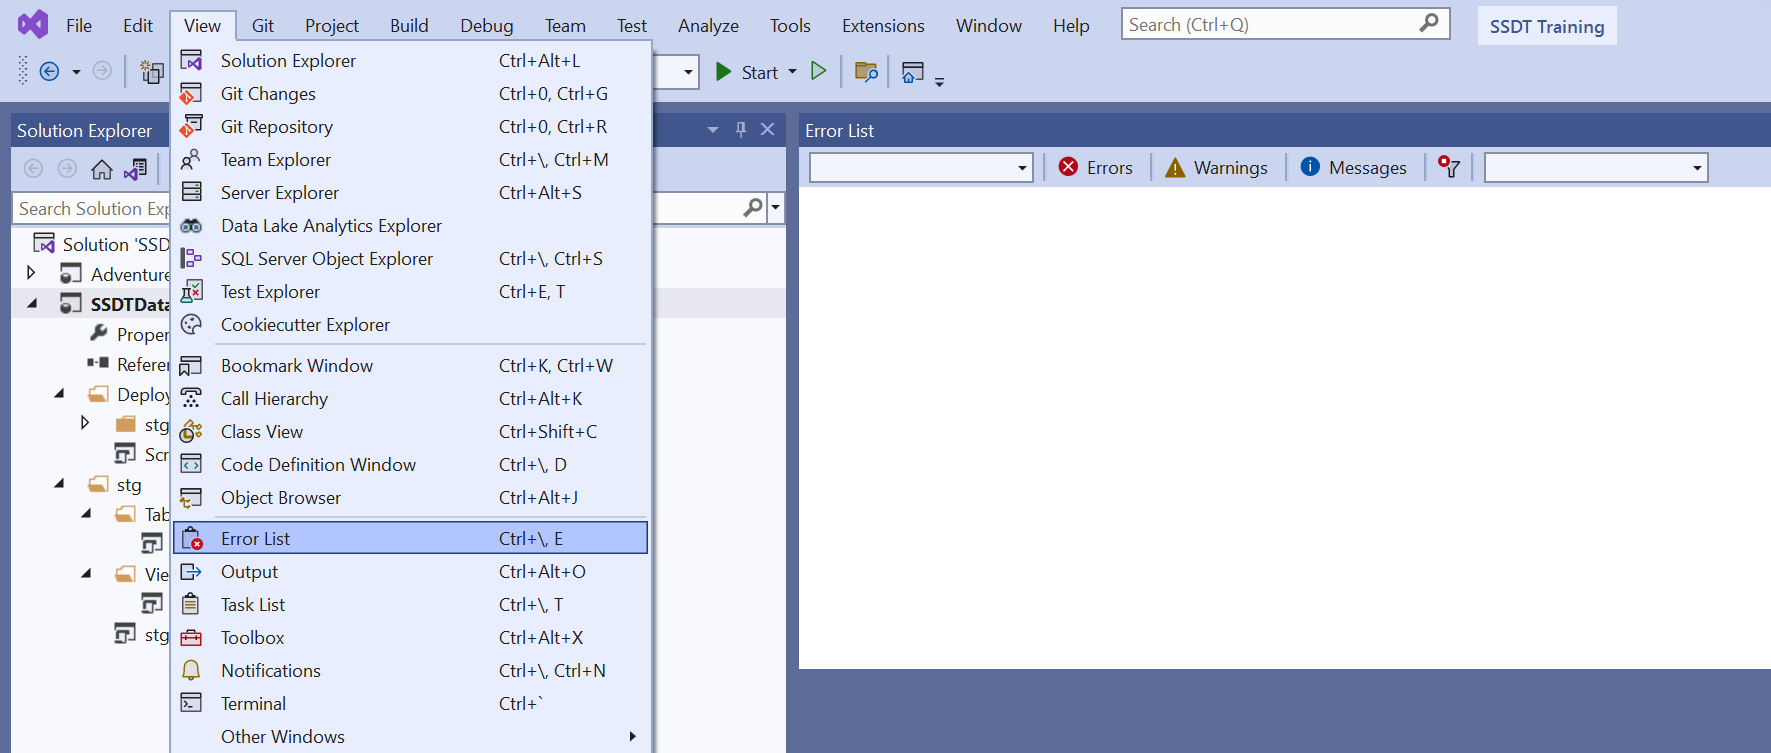
Task: Click the Visual Studio logo icon
Action: coord(33,24)
